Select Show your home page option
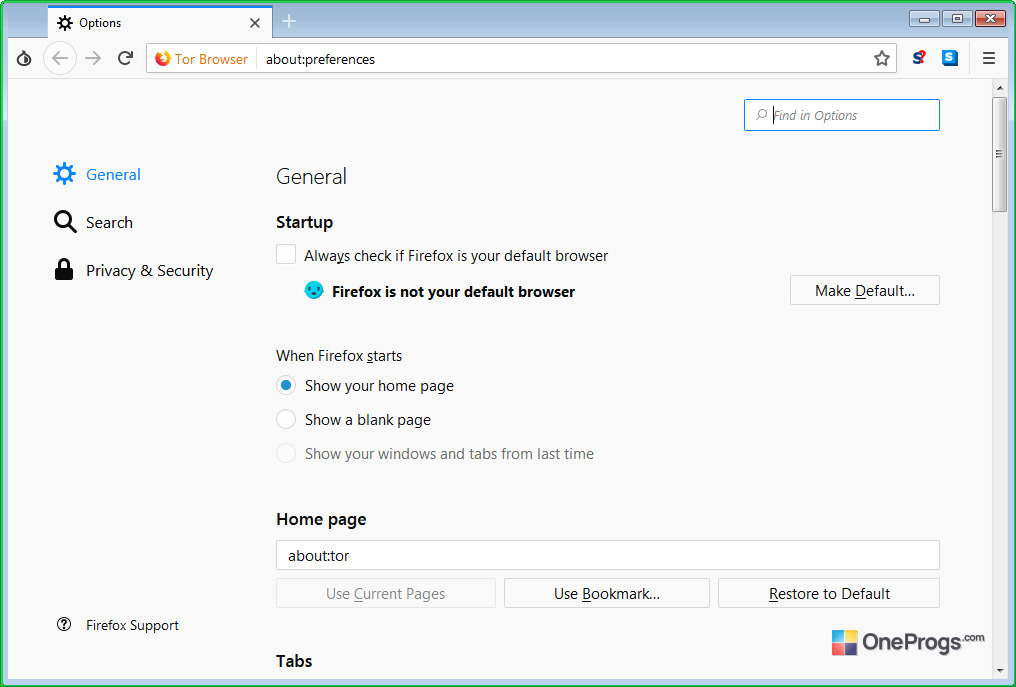The width and height of the screenshot is (1016, 687). (x=286, y=385)
